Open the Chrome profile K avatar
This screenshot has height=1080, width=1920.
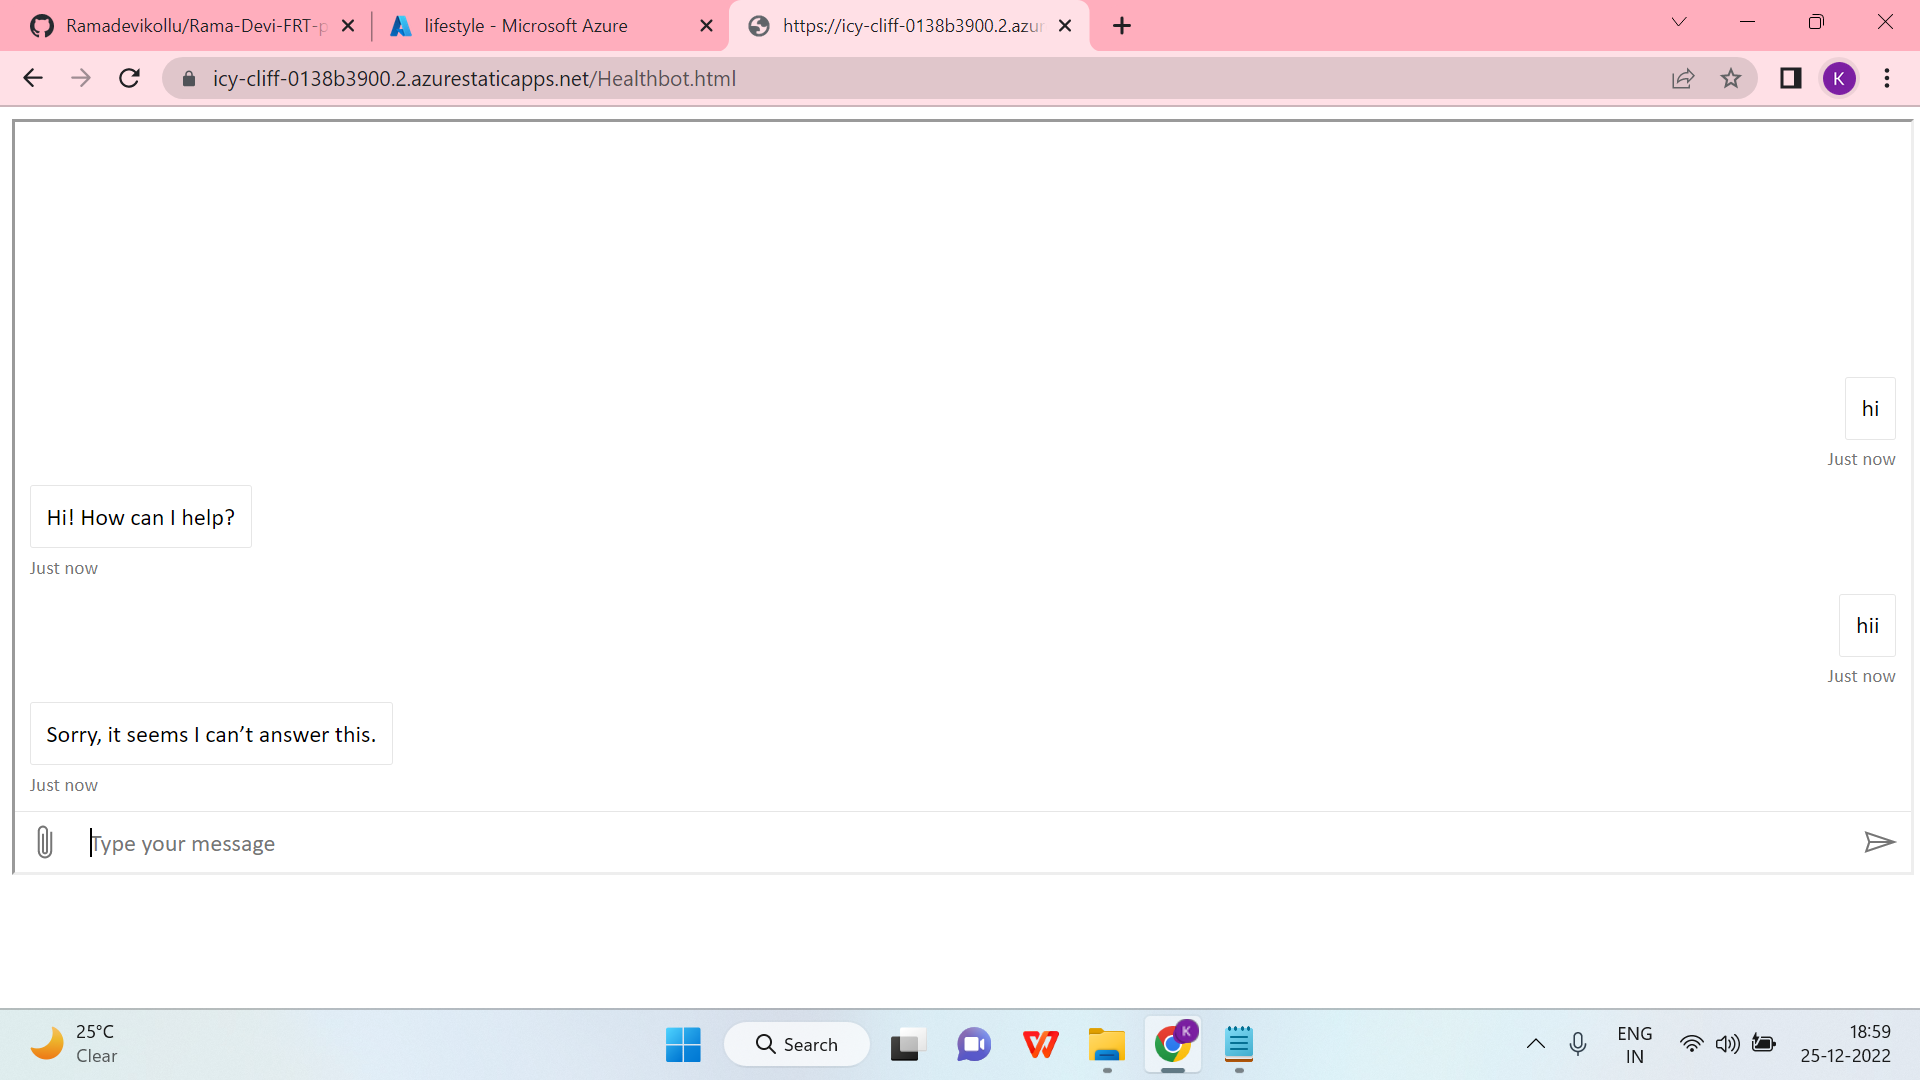coord(1838,78)
